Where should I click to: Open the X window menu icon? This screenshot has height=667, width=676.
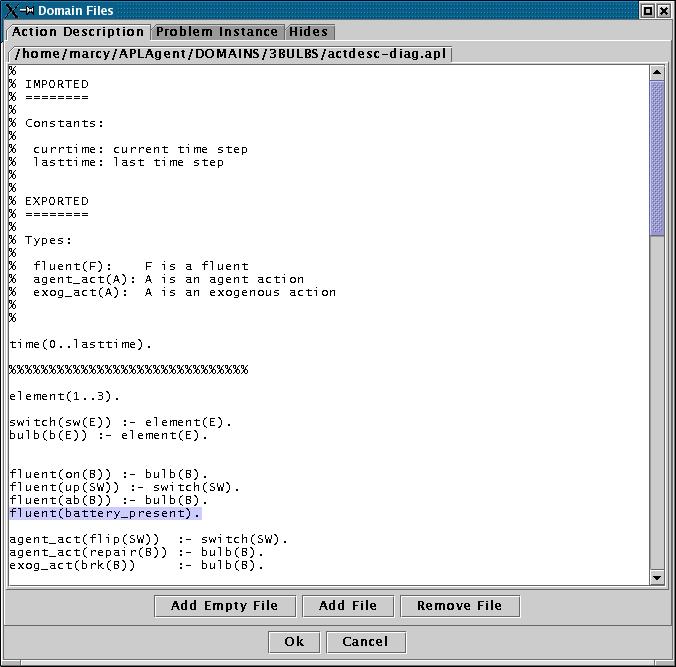pyautogui.click(x=10, y=10)
